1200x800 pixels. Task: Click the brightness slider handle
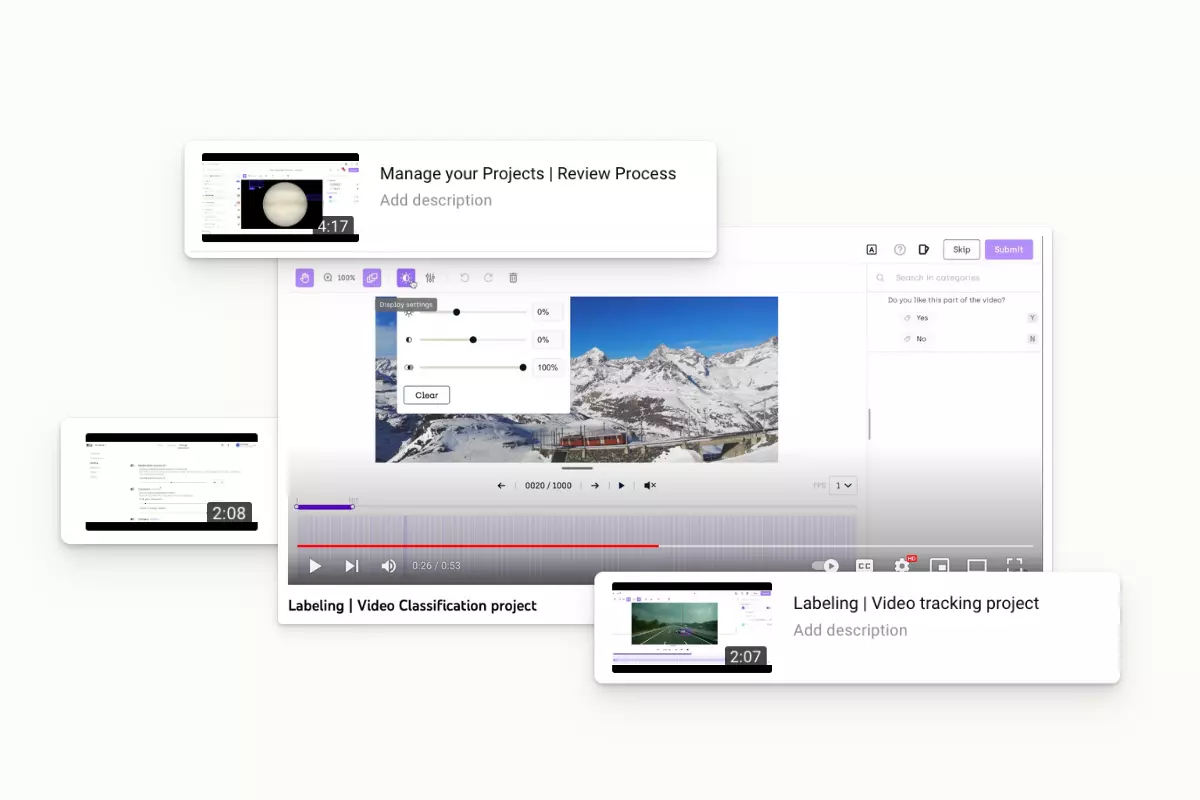coord(456,312)
